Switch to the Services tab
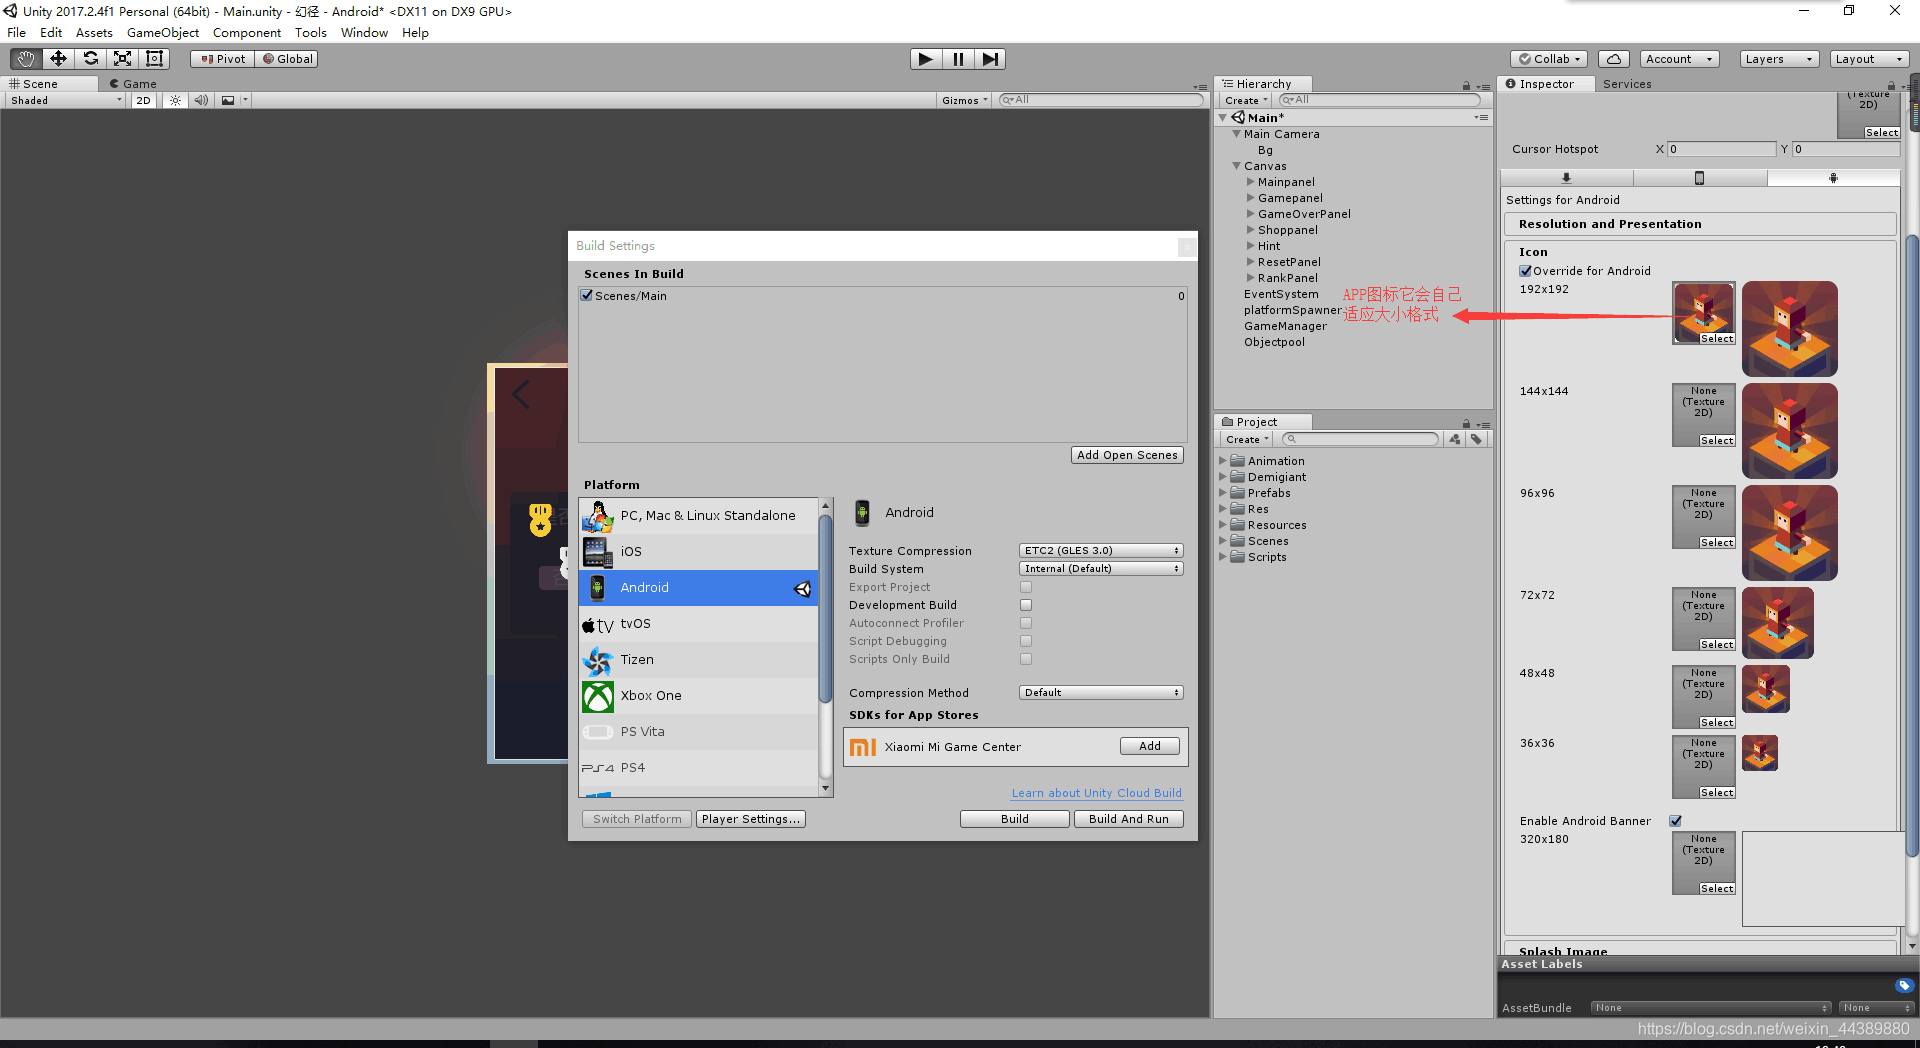Viewport: 1920px width, 1048px height. pyautogui.click(x=1627, y=84)
